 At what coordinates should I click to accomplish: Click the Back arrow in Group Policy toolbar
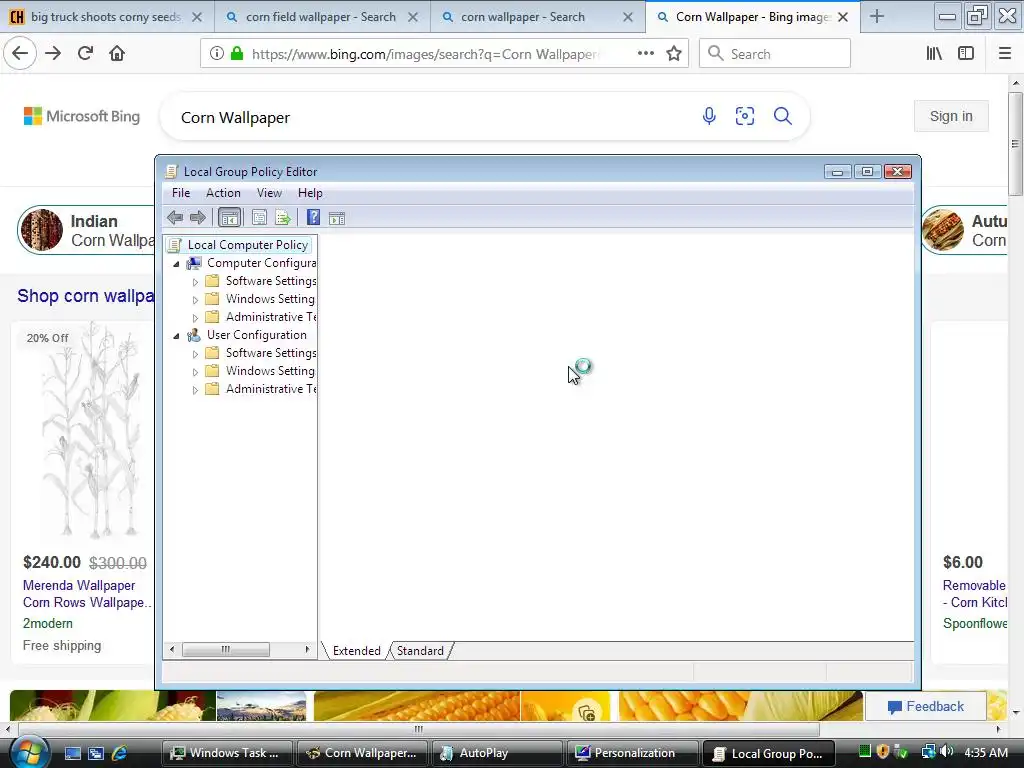coord(174,217)
